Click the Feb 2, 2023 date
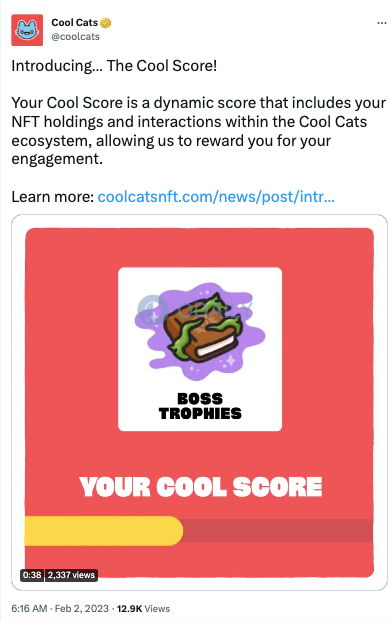Screen dimensions: 391x621 click(x=82, y=609)
